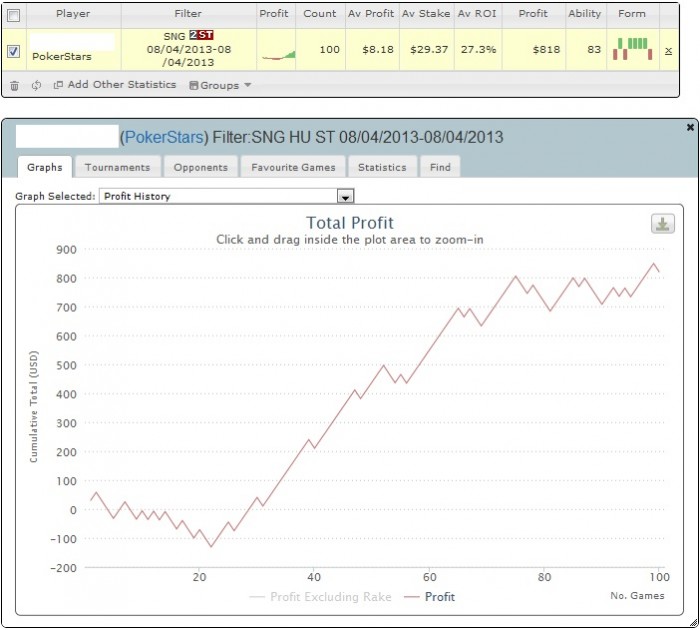Toggle the Profit legend item

pyautogui.click(x=429, y=597)
